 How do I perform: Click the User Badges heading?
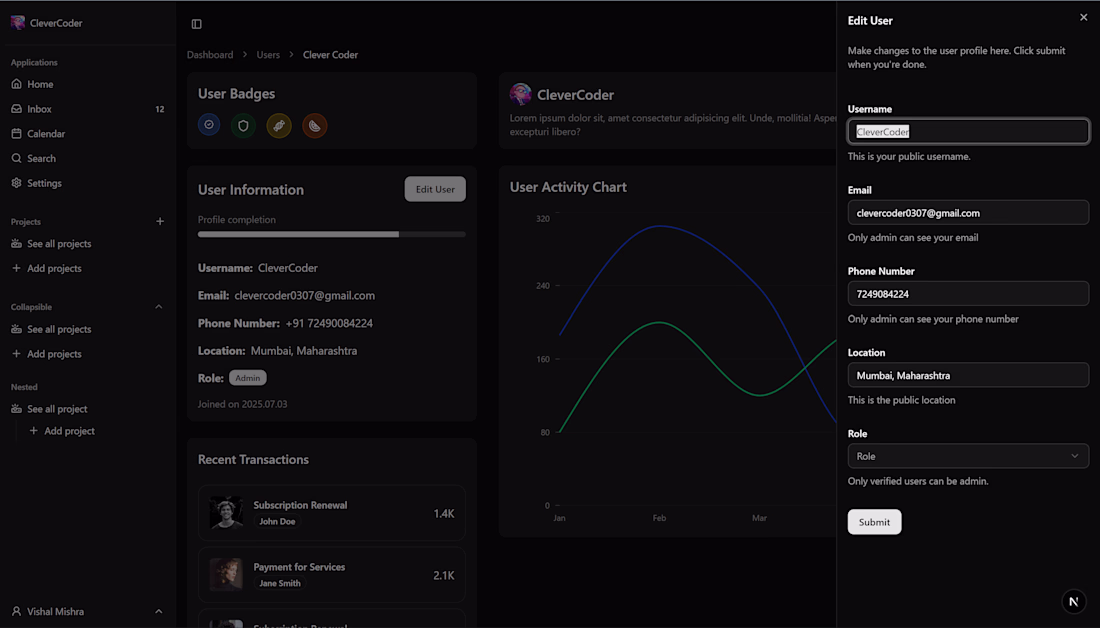tap(236, 94)
